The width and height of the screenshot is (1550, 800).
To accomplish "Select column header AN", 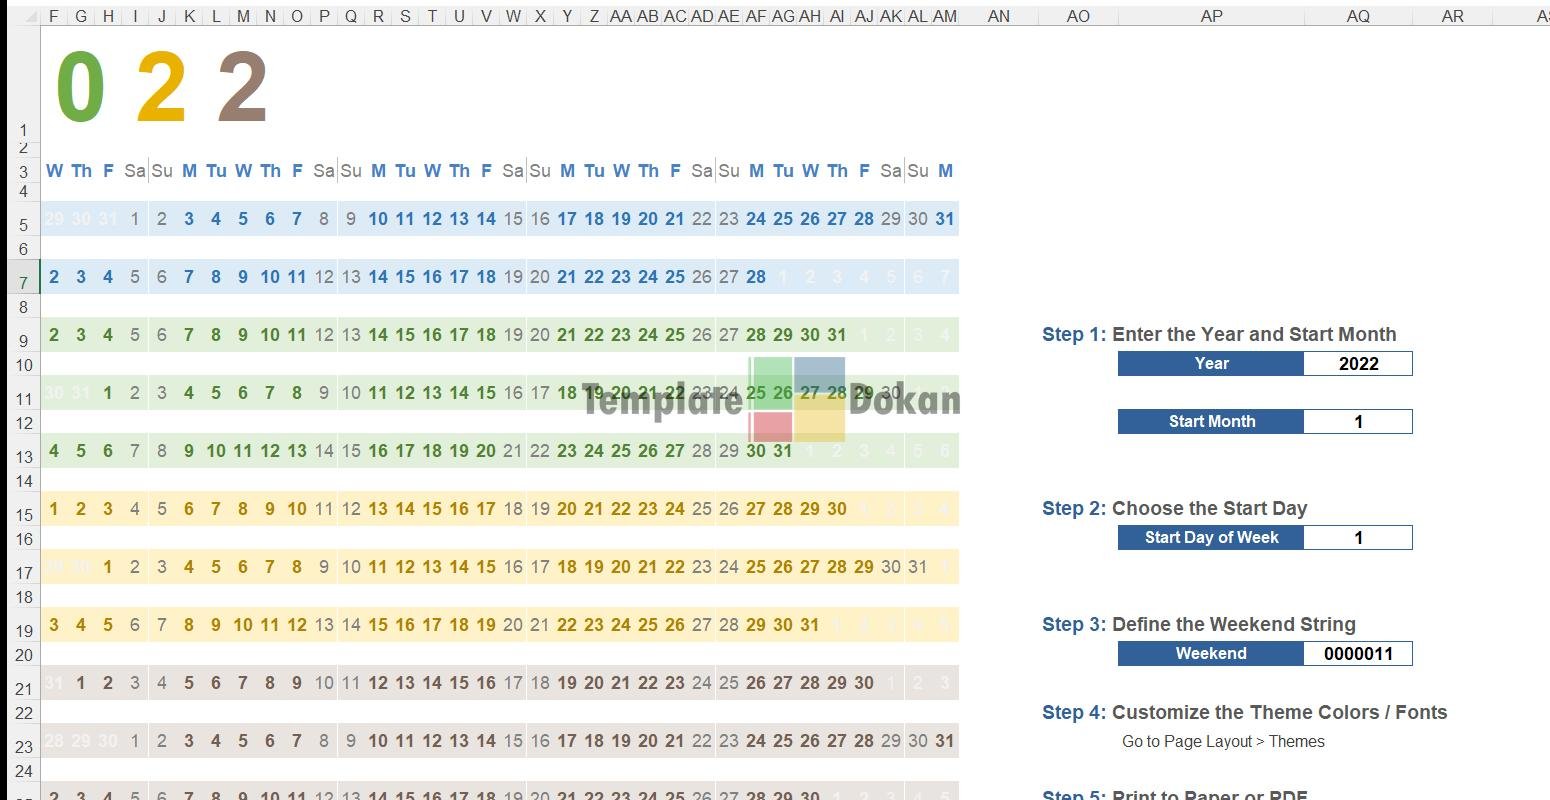I will coord(998,16).
